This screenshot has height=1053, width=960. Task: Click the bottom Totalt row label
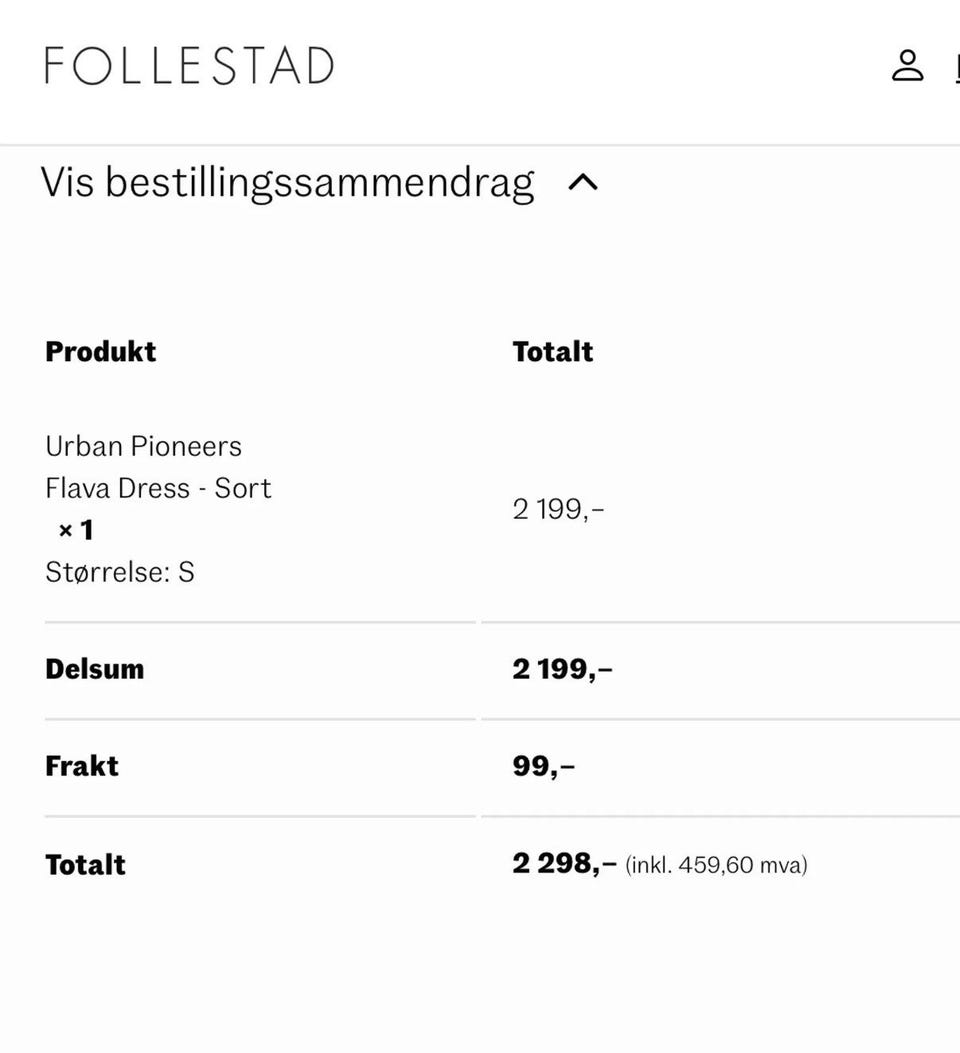point(86,864)
